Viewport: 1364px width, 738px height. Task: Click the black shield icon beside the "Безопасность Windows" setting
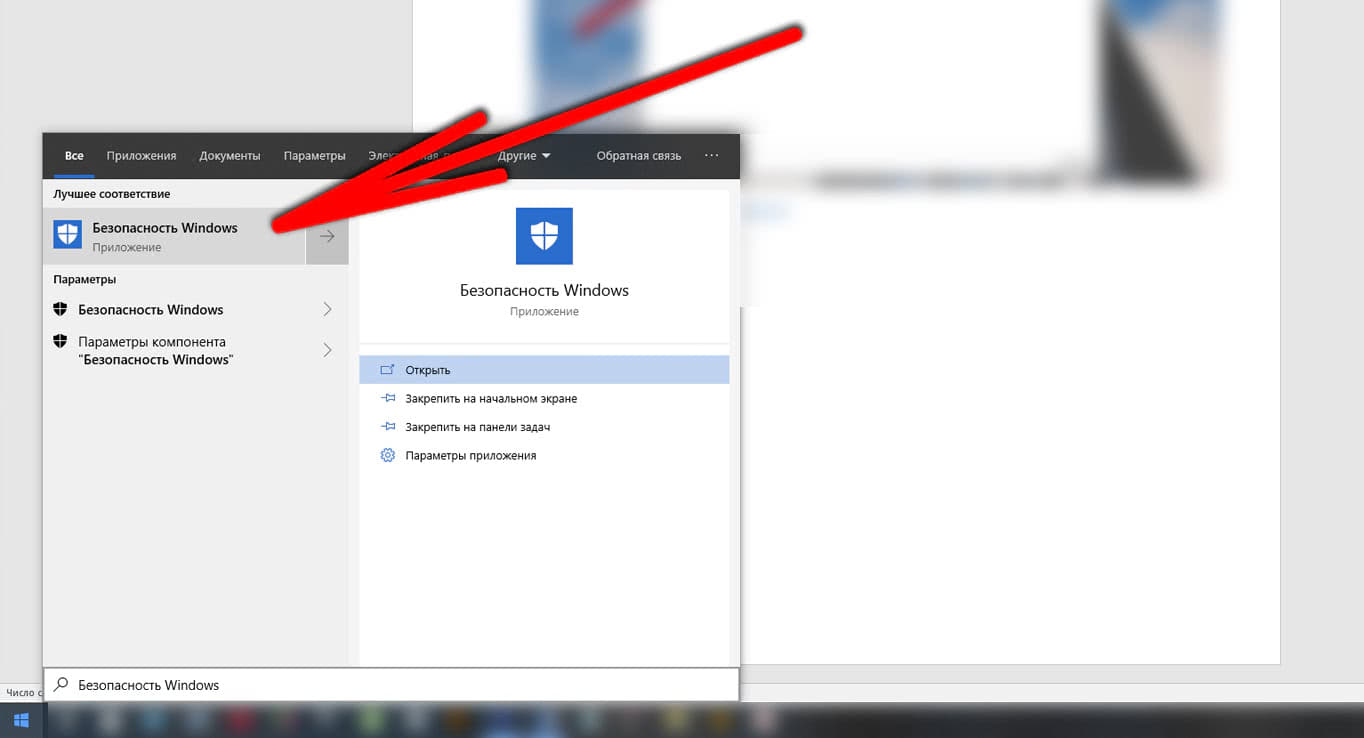(60, 310)
